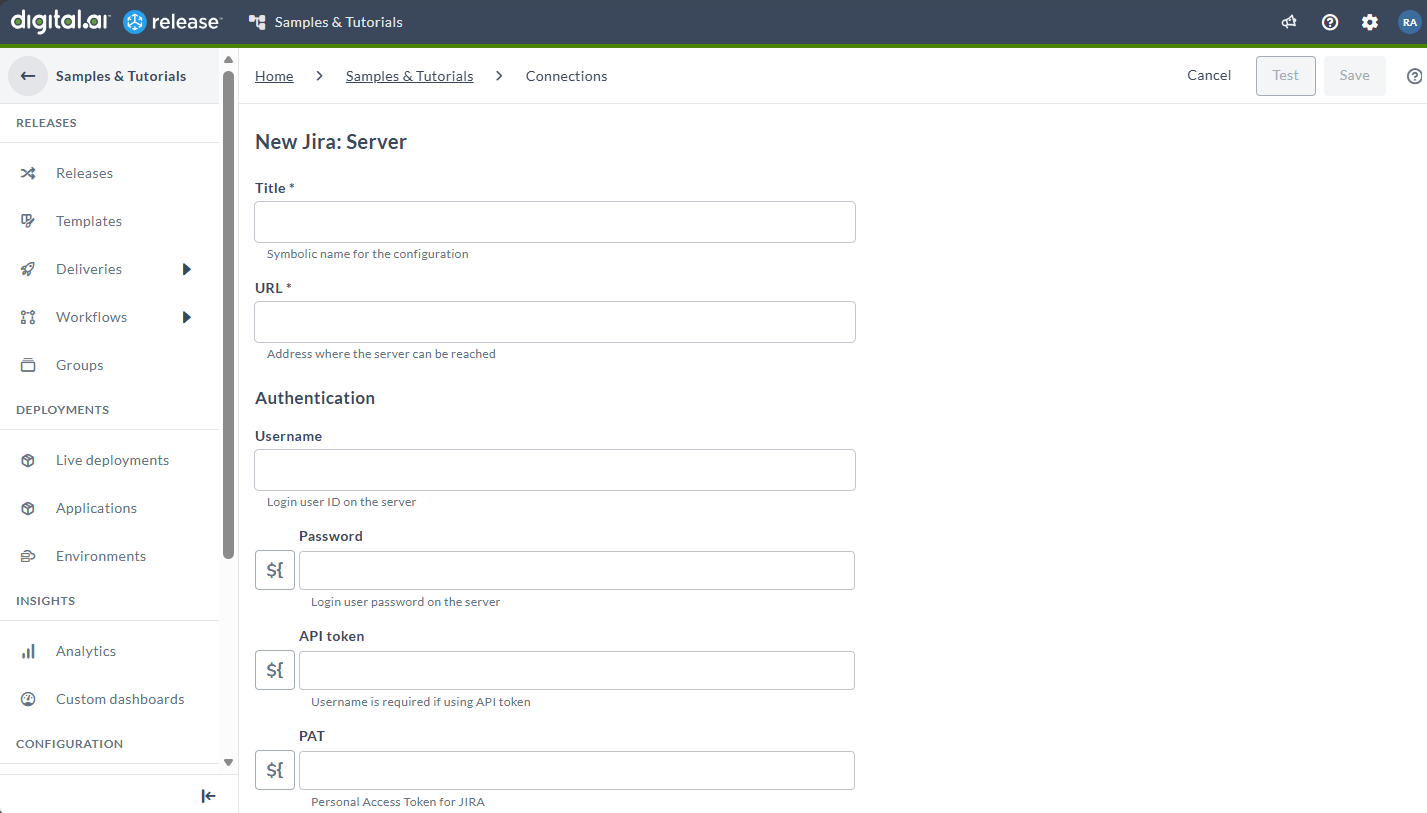1427x813 pixels.
Task: Click the Deliveries rocket icon
Action: (27, 268)
